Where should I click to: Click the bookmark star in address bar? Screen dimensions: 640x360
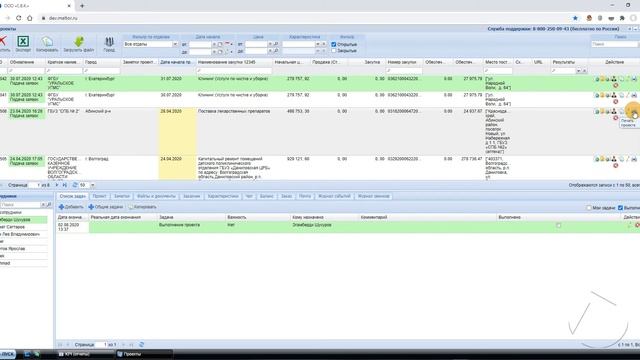pyautogui.click(x=575, y=18)
